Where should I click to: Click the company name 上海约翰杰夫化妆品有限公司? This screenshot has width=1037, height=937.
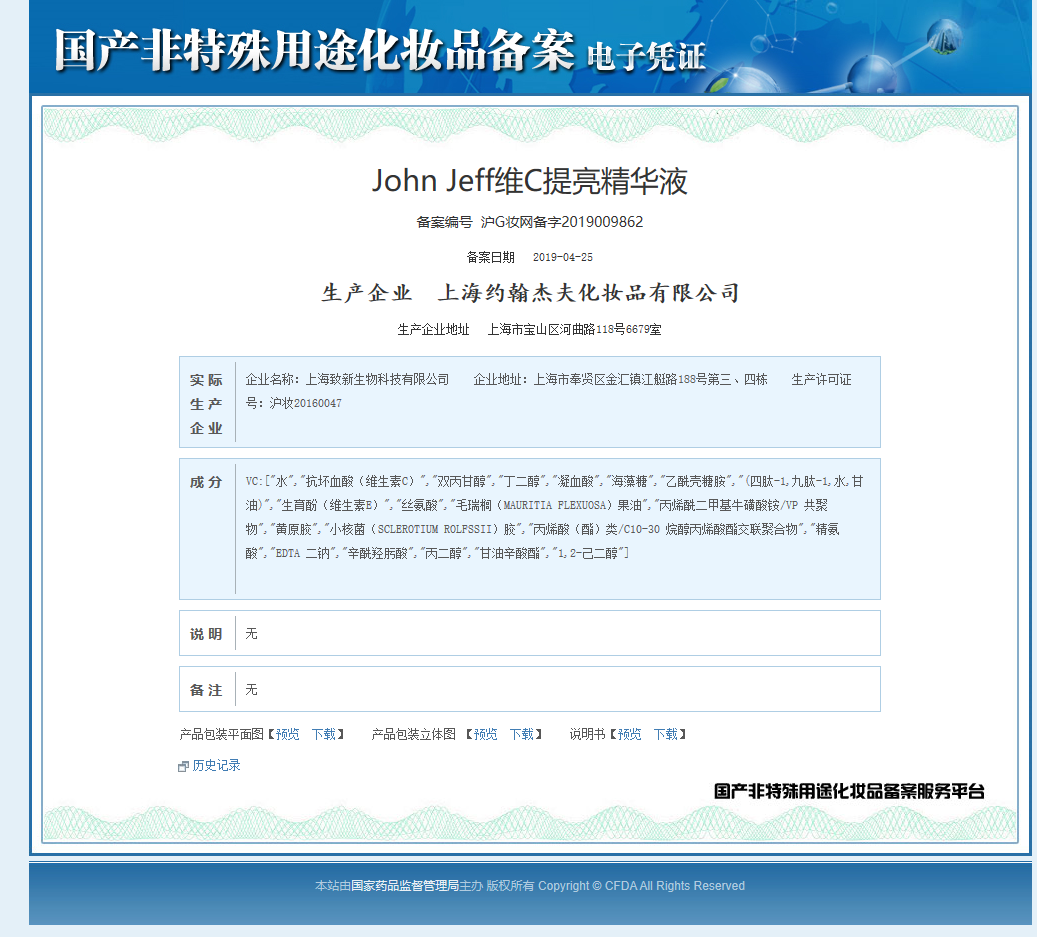[589, 292]
